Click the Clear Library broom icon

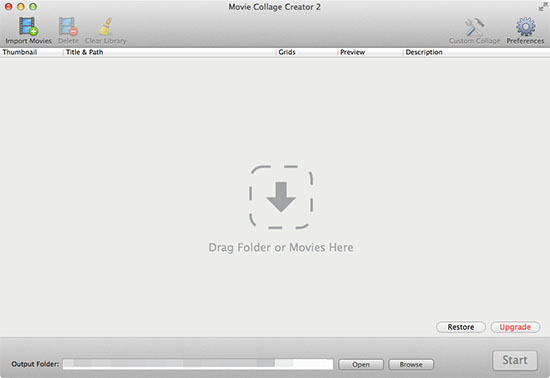click(105, 27)
